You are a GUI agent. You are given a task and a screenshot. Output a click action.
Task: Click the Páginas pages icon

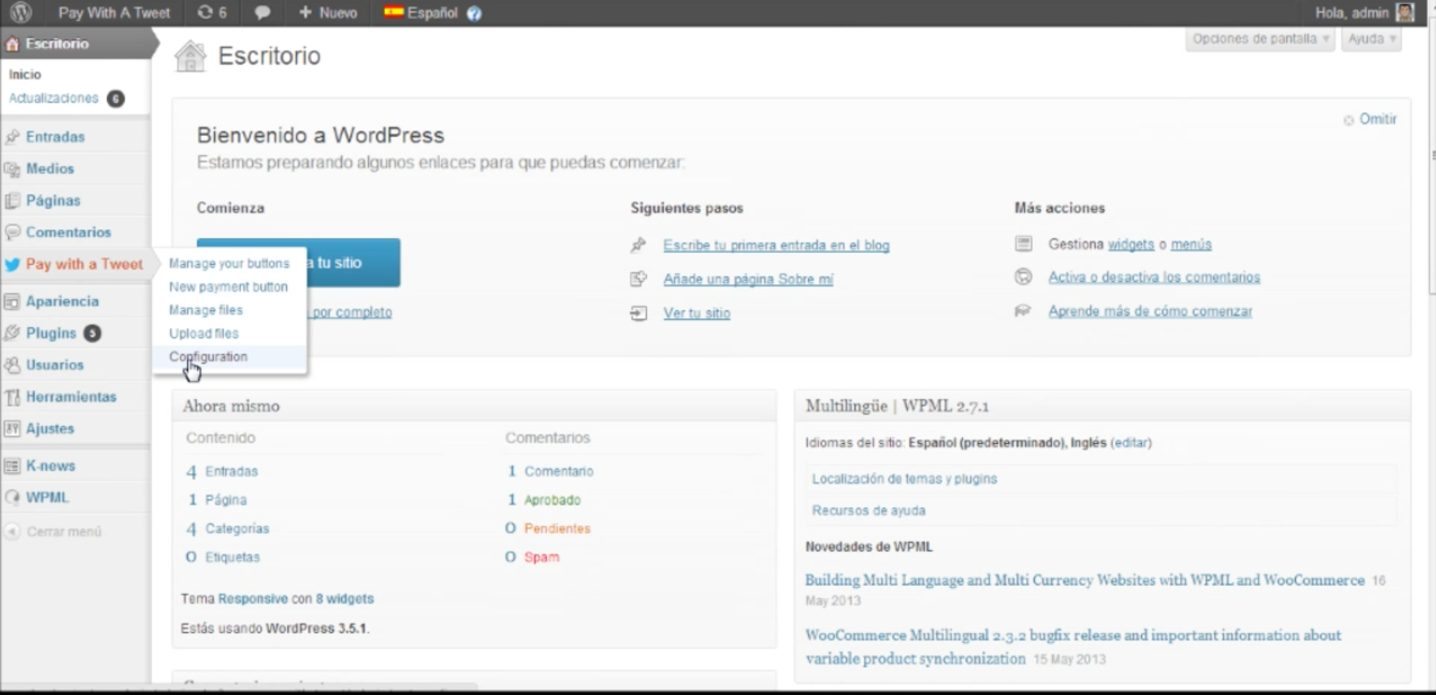point(13,201)
